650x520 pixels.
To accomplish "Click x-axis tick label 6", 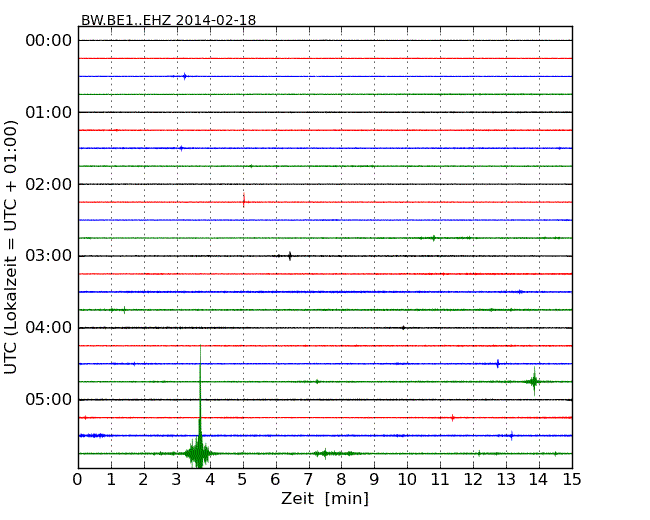I will [x=275, y=479].
